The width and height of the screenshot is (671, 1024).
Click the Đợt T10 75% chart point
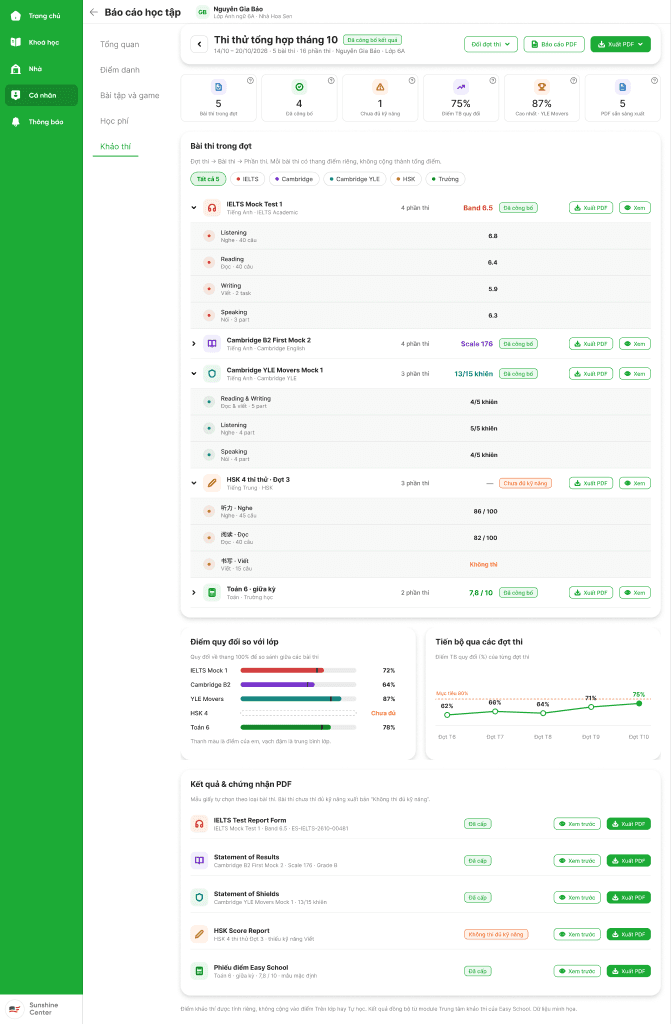point(639,703)
